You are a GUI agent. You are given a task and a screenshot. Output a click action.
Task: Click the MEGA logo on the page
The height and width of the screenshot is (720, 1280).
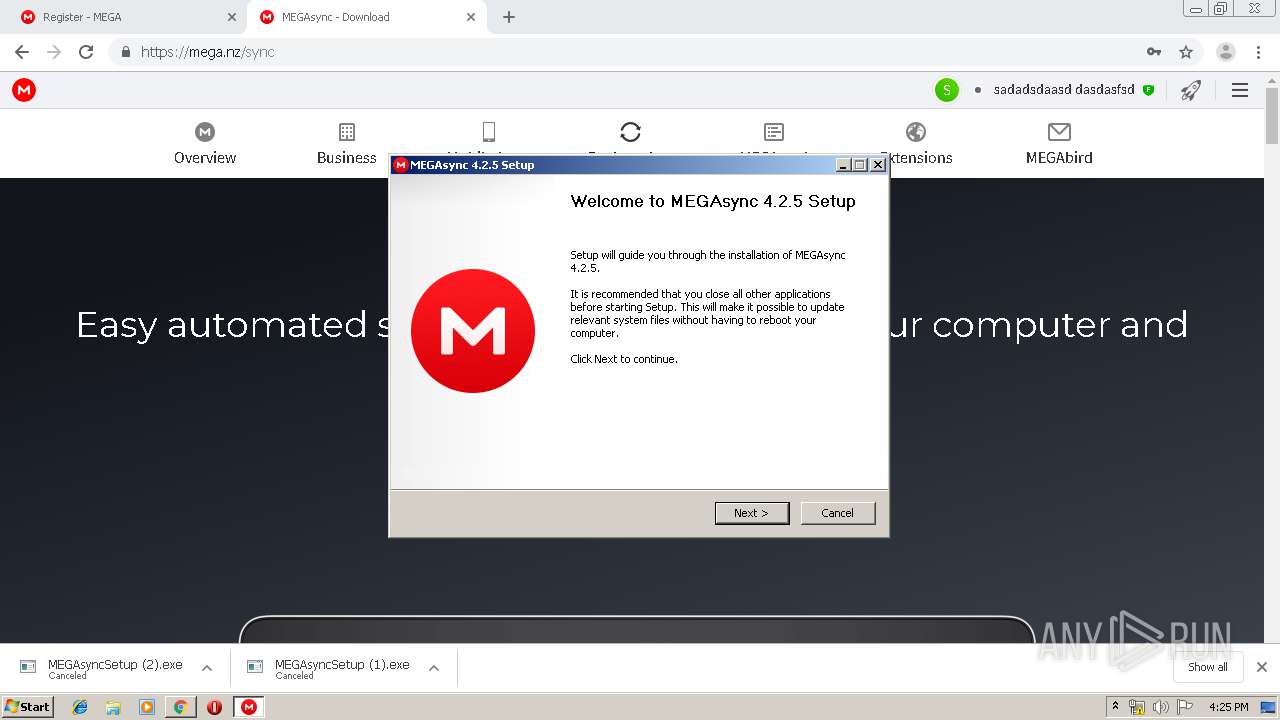click(24, 90)
